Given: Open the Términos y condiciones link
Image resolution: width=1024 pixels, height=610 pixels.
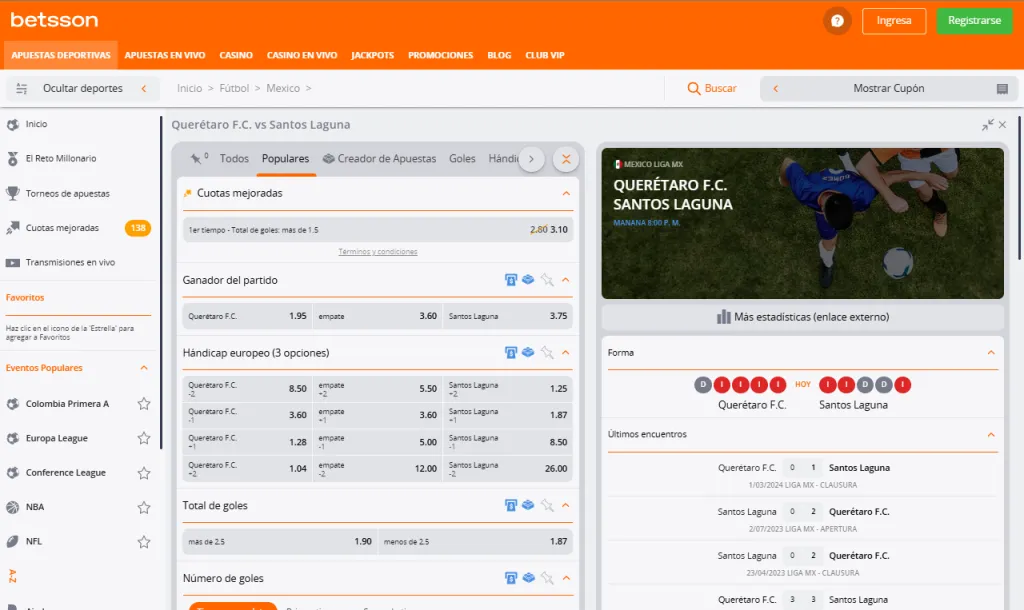Looking at the screenshot, I should pos(378,252).
